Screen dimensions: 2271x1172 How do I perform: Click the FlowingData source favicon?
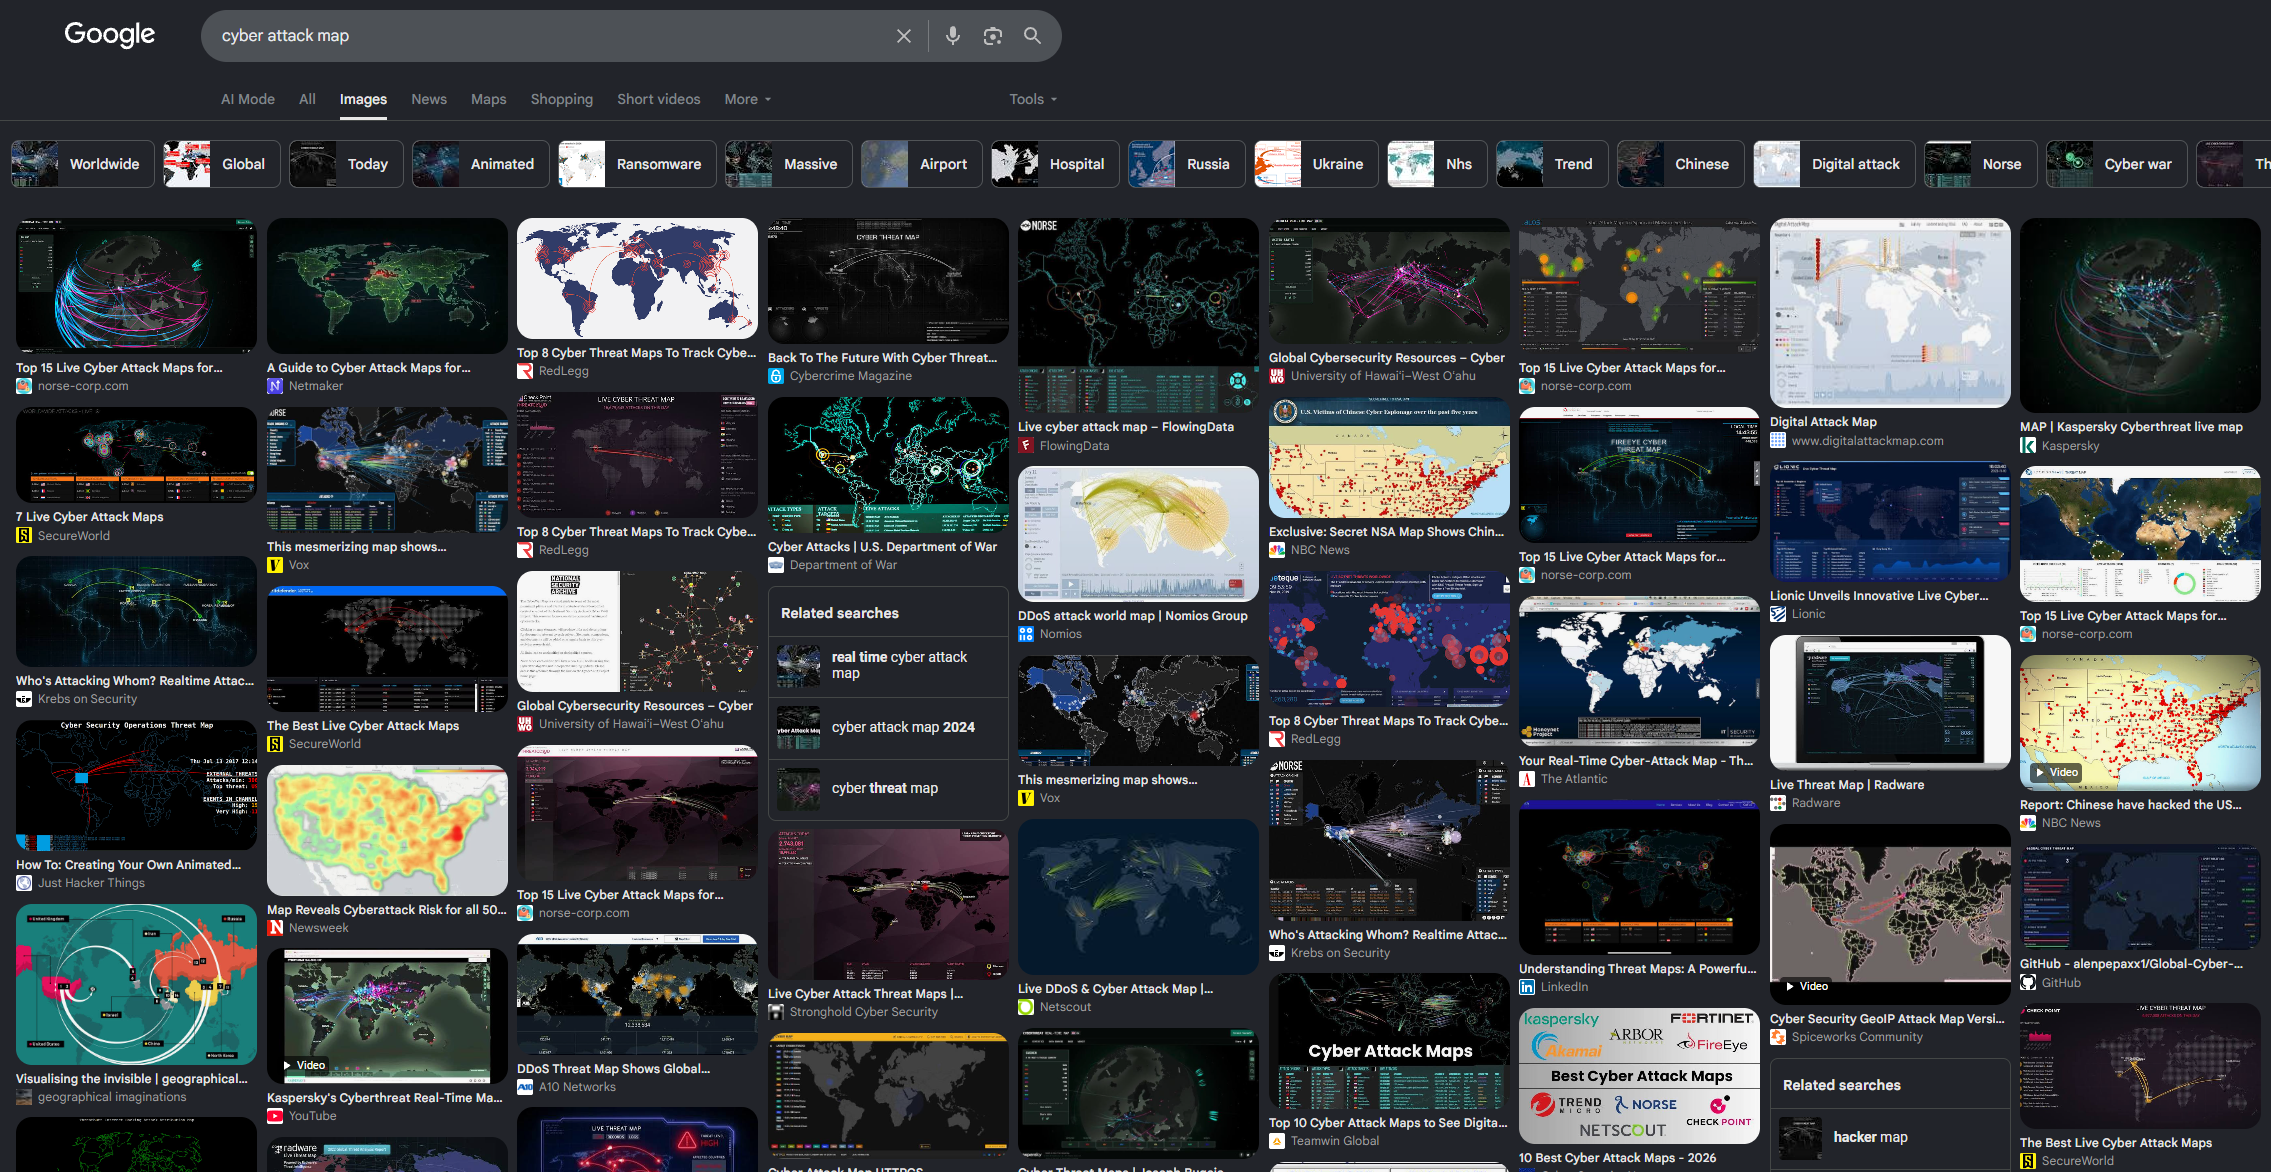click(1026, 446)
